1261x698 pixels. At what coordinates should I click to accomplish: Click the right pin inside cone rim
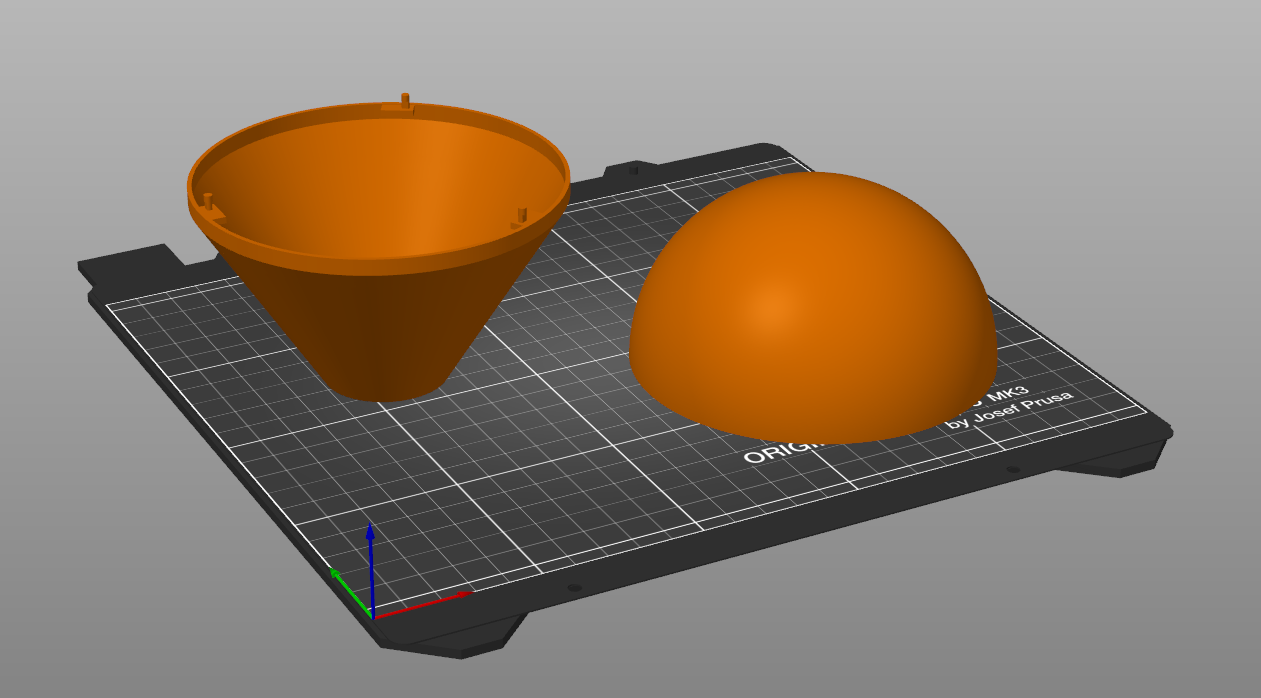522,215
